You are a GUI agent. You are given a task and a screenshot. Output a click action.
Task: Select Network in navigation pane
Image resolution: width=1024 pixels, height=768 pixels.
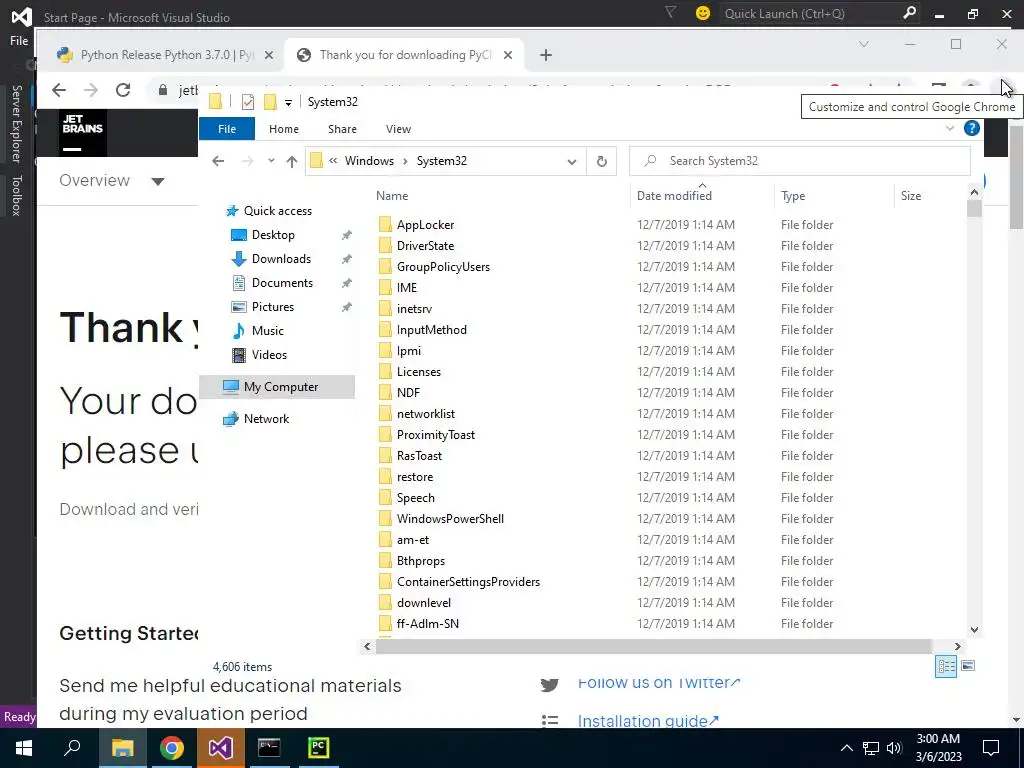[266, 419]
